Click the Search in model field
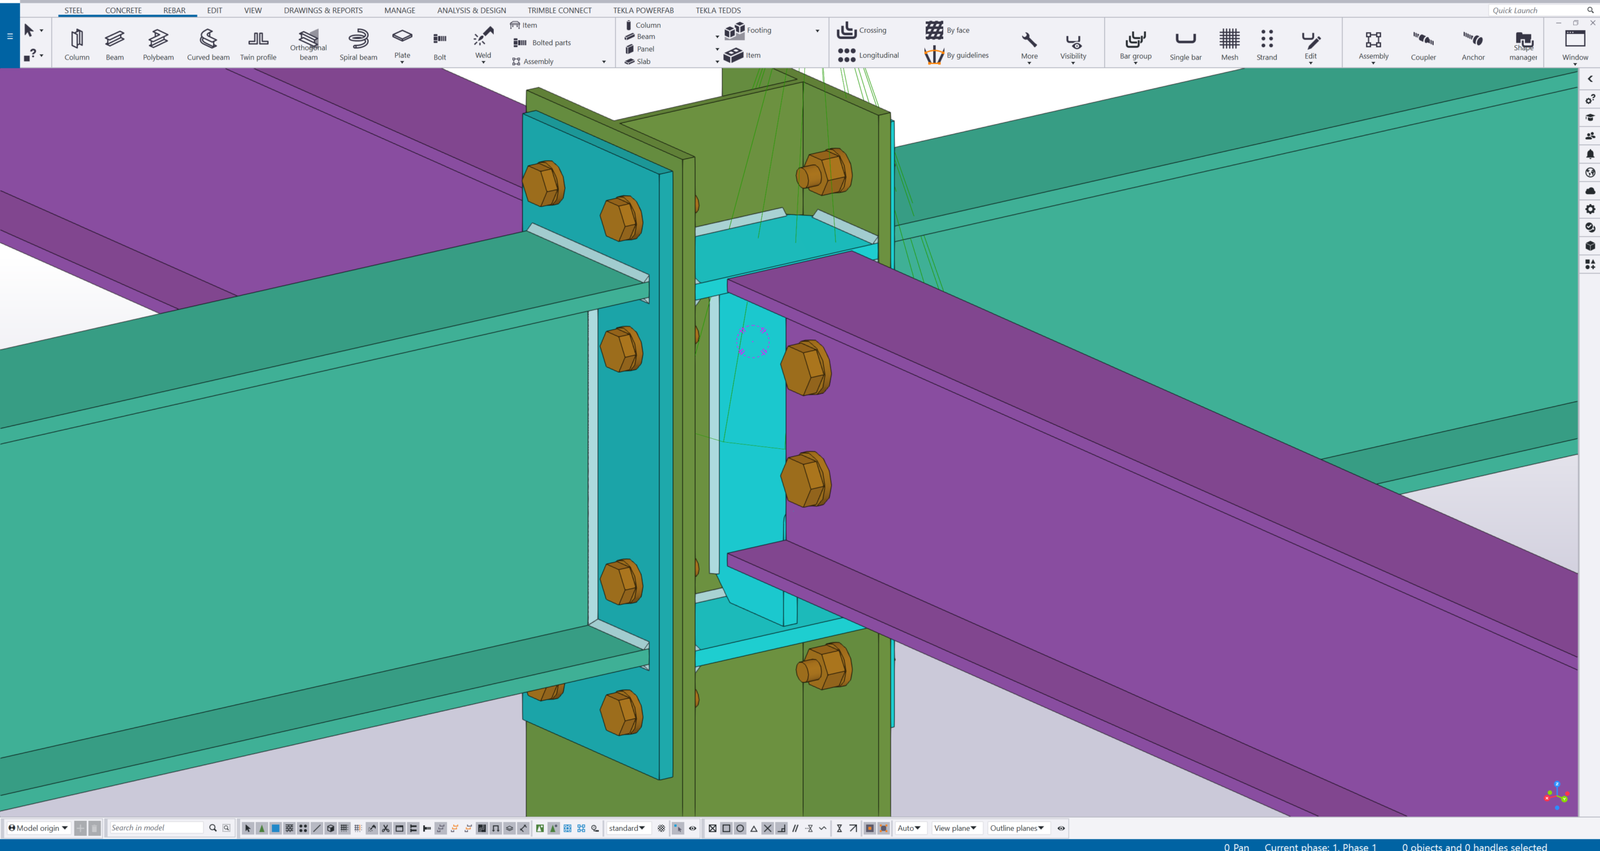Image resolution: width=1600 pixels, height=851 pixels. (157, 828)
